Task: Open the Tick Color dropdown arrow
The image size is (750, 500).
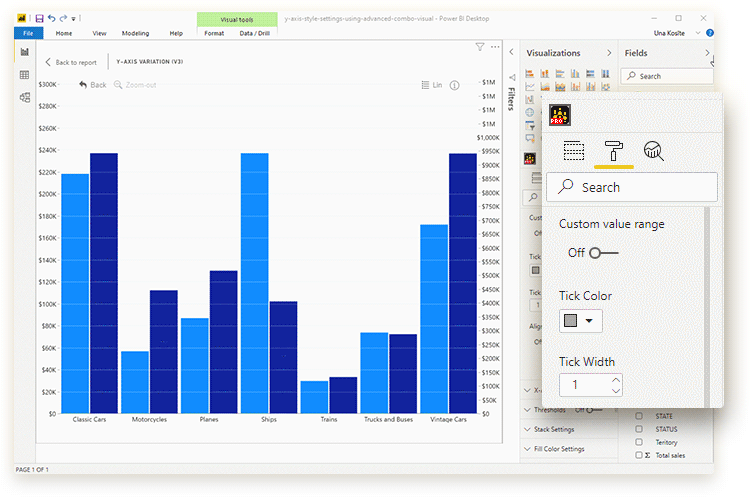Action: 589,321
